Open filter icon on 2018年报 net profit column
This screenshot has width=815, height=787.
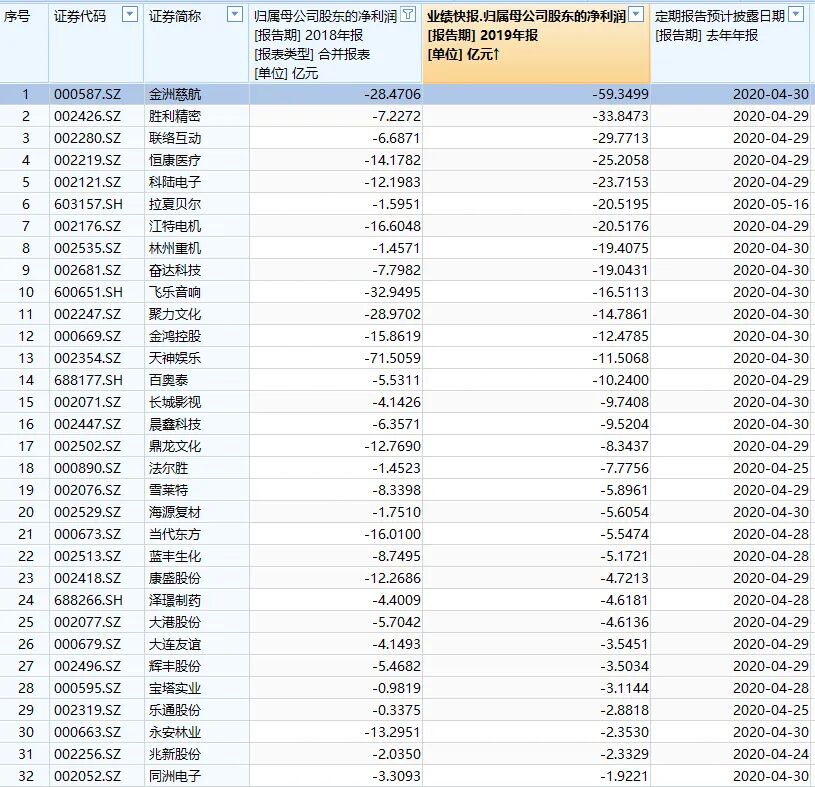tap(409, 15)
